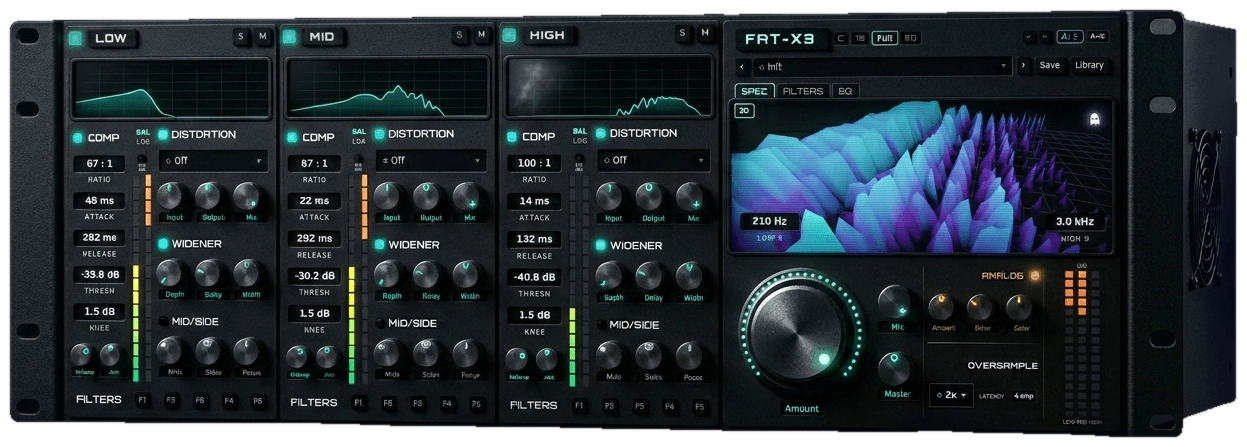Click the HIGH band -40.8 dB threshold field

coord(534,277)
